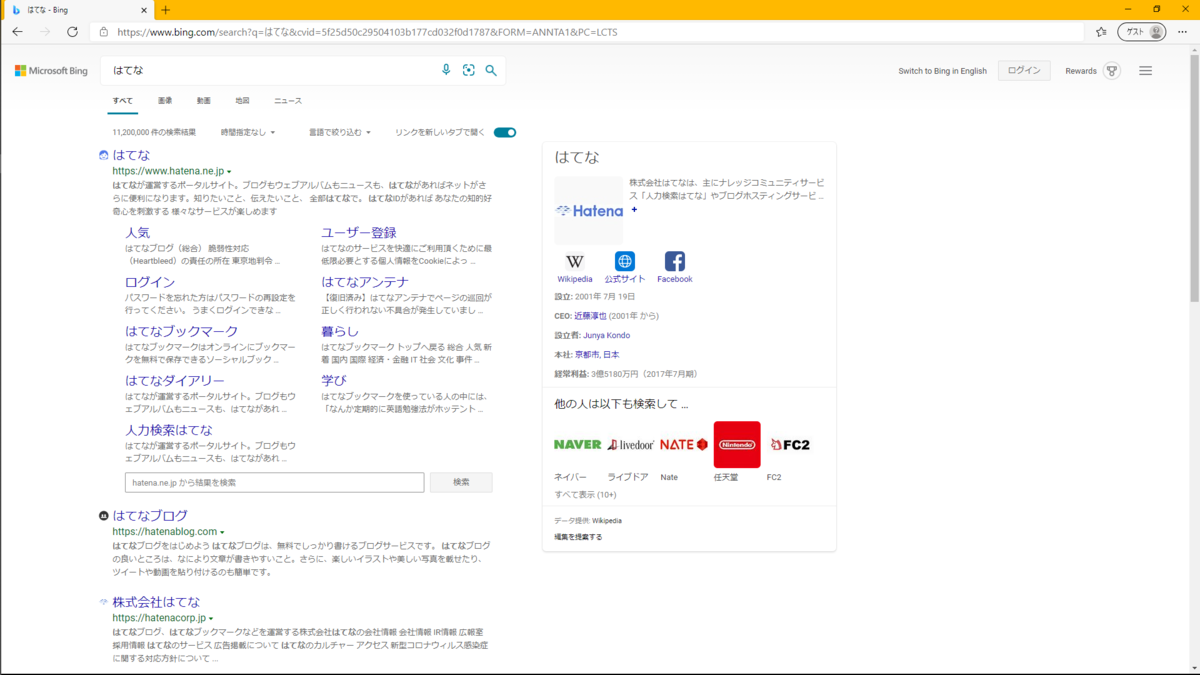The height and width of the screenshot is (675, 1200).
Task: Open the ユーザー登録 sublink
Action: coord(359,233)
